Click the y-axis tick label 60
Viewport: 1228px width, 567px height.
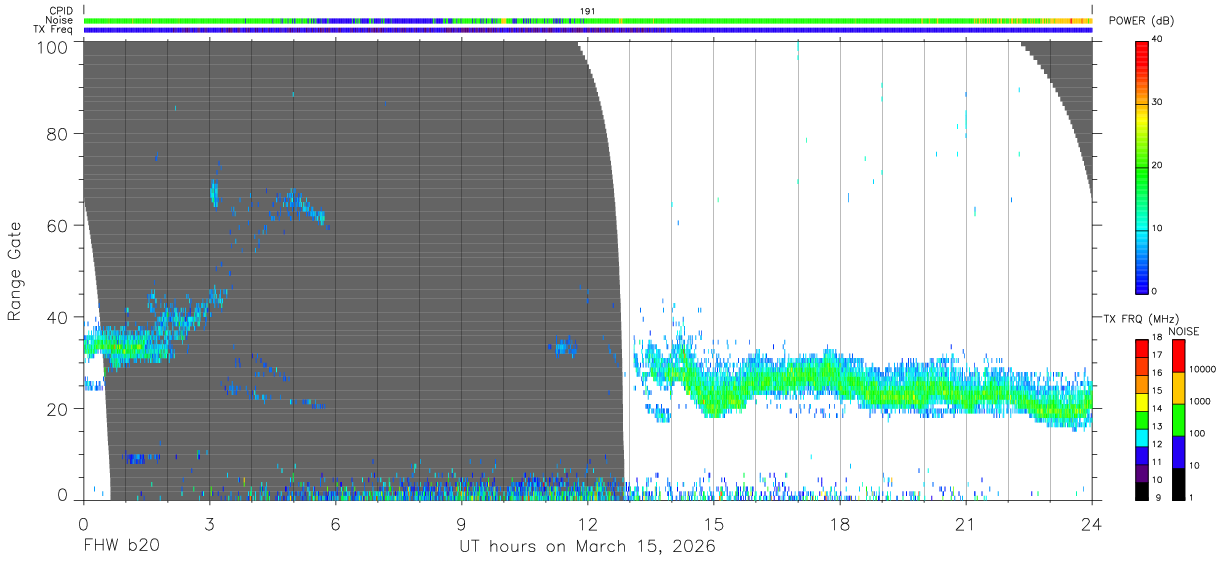point(59,226)
